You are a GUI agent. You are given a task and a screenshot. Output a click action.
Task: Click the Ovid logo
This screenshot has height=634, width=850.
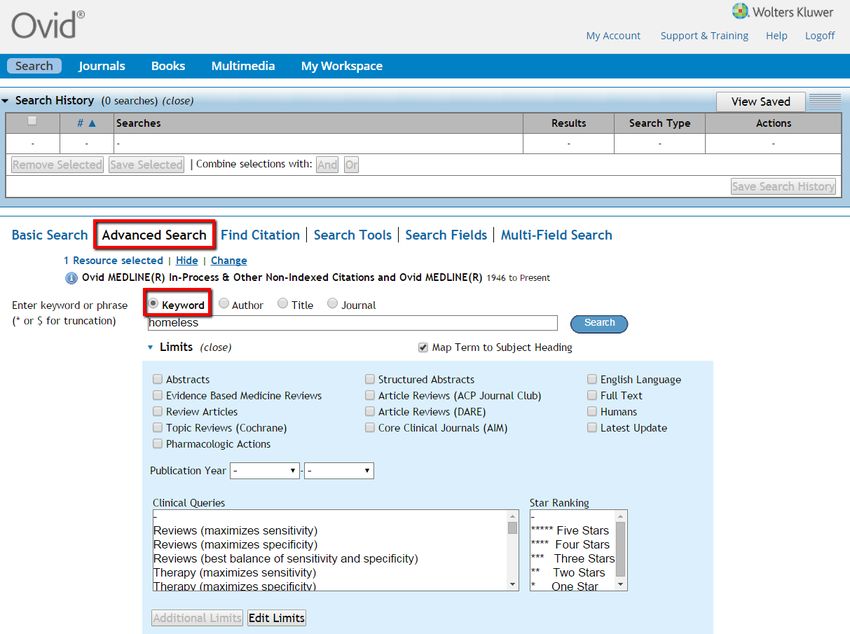[x=48, y=25]
